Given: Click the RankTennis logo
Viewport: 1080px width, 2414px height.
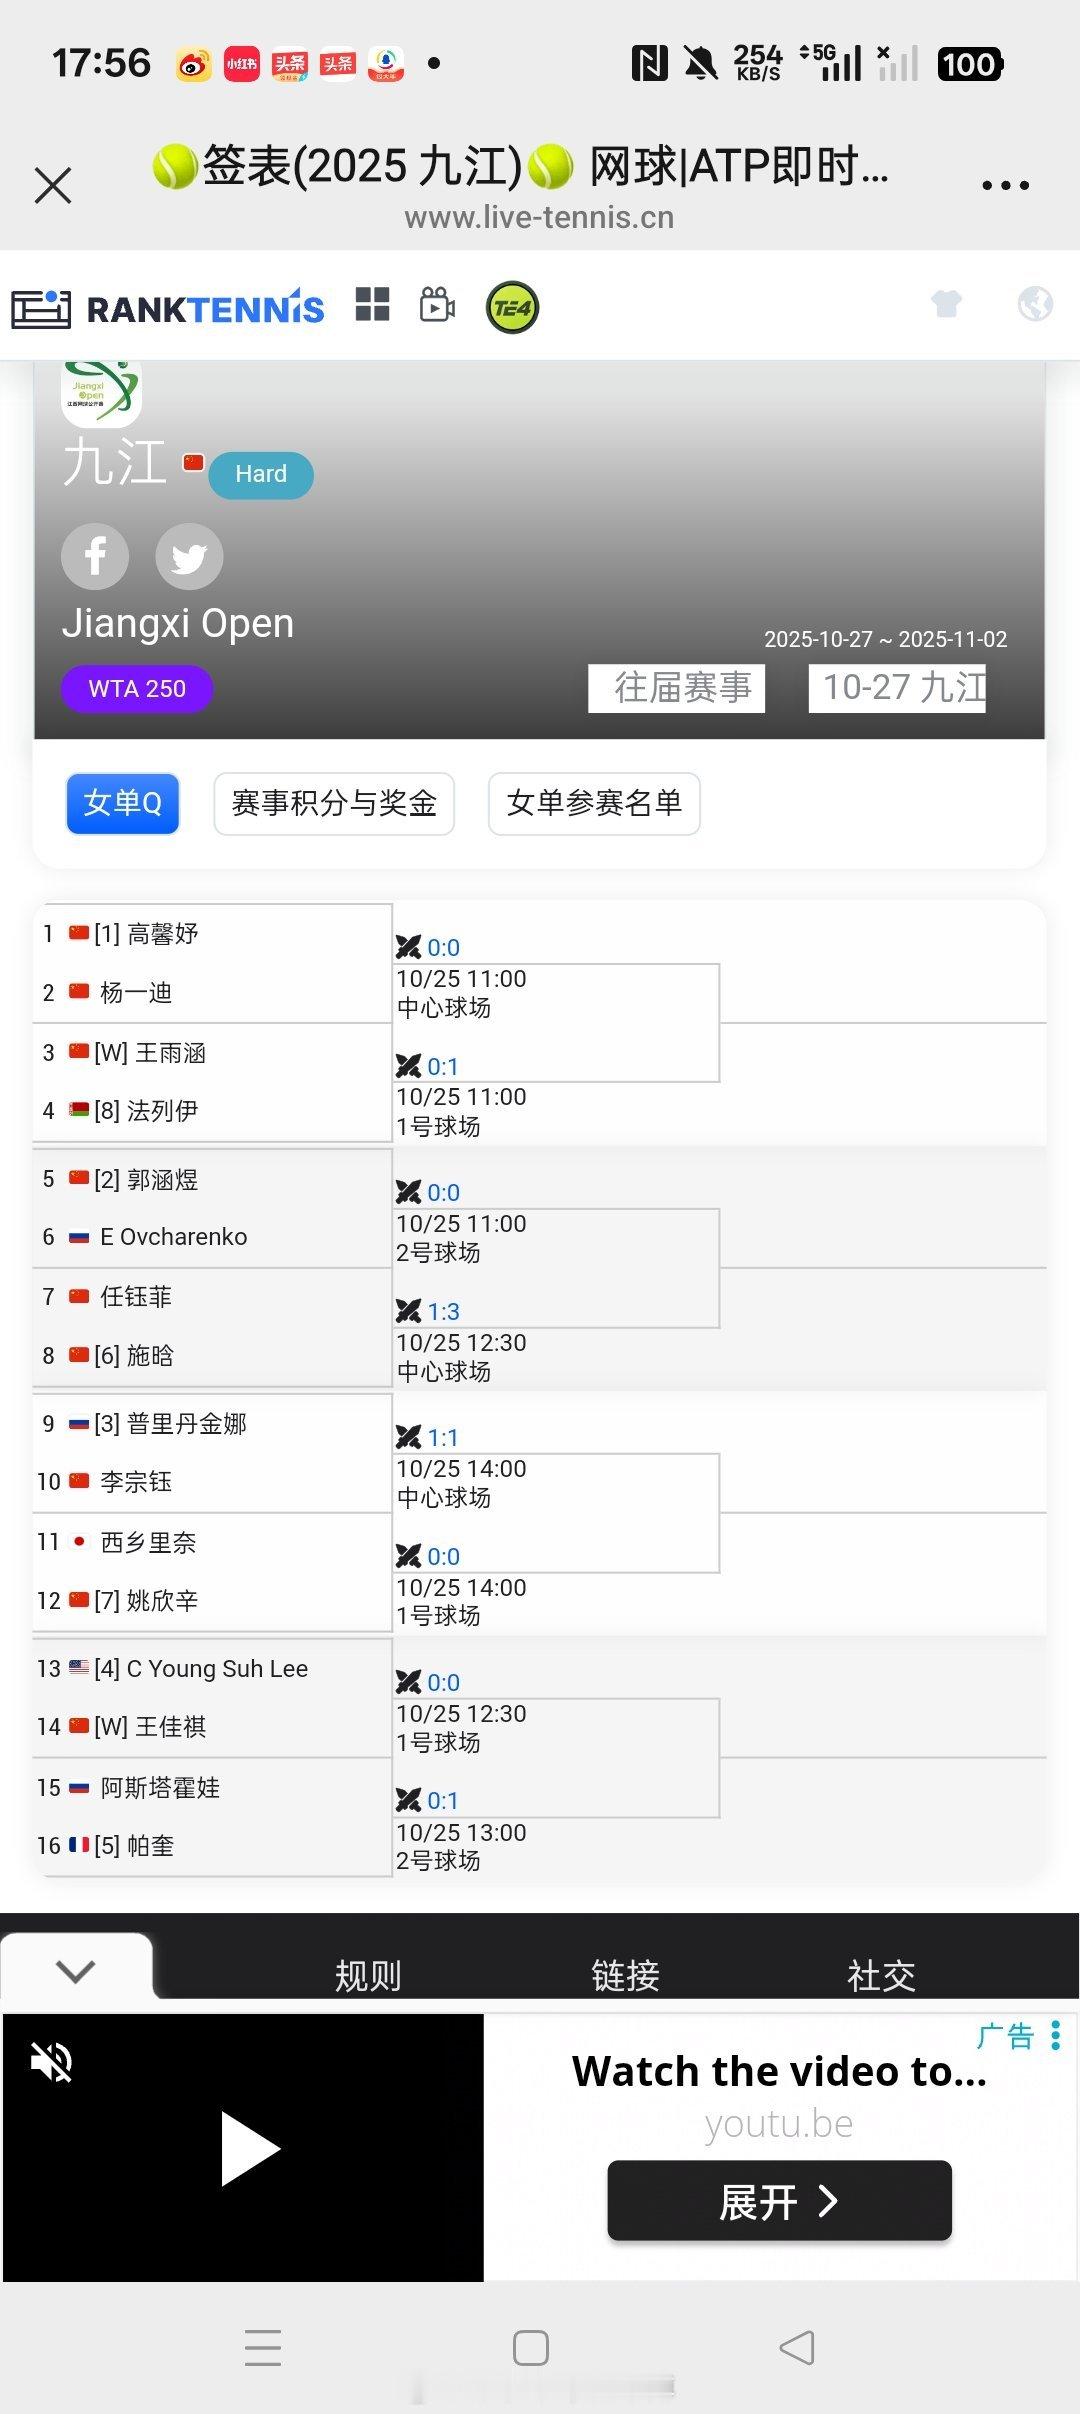Looking at the screenshot, I should [168, 309].
